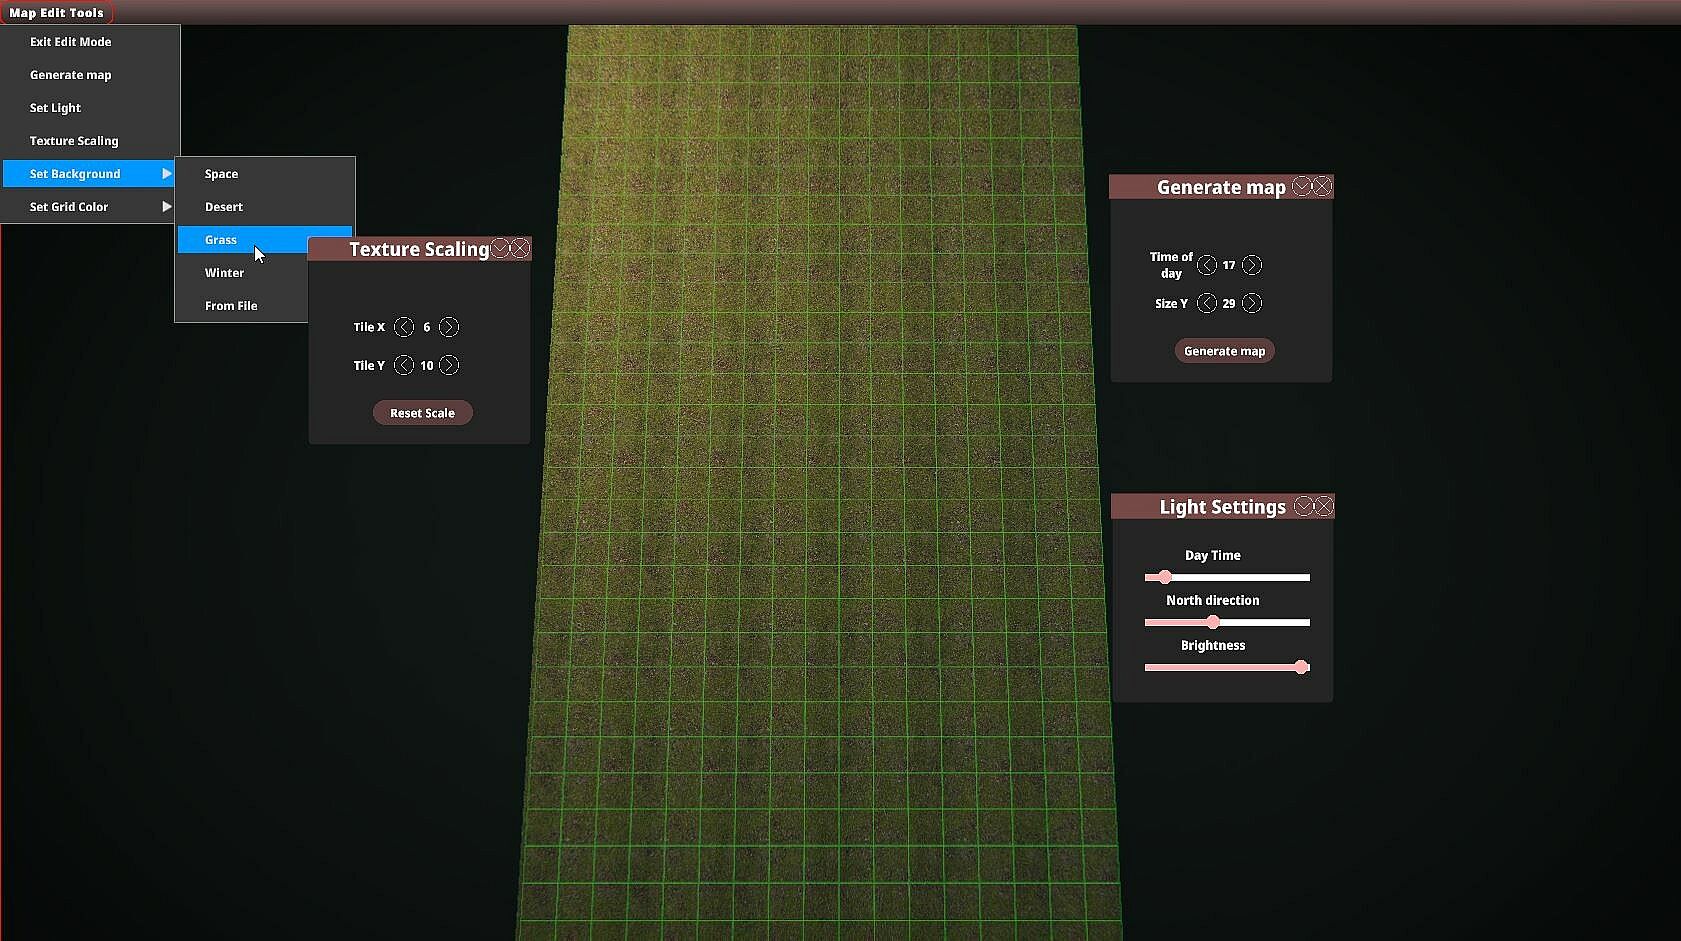Click the Texture Scaling panel title
The image size is (1681, 941).
click(x=419, y=249)
